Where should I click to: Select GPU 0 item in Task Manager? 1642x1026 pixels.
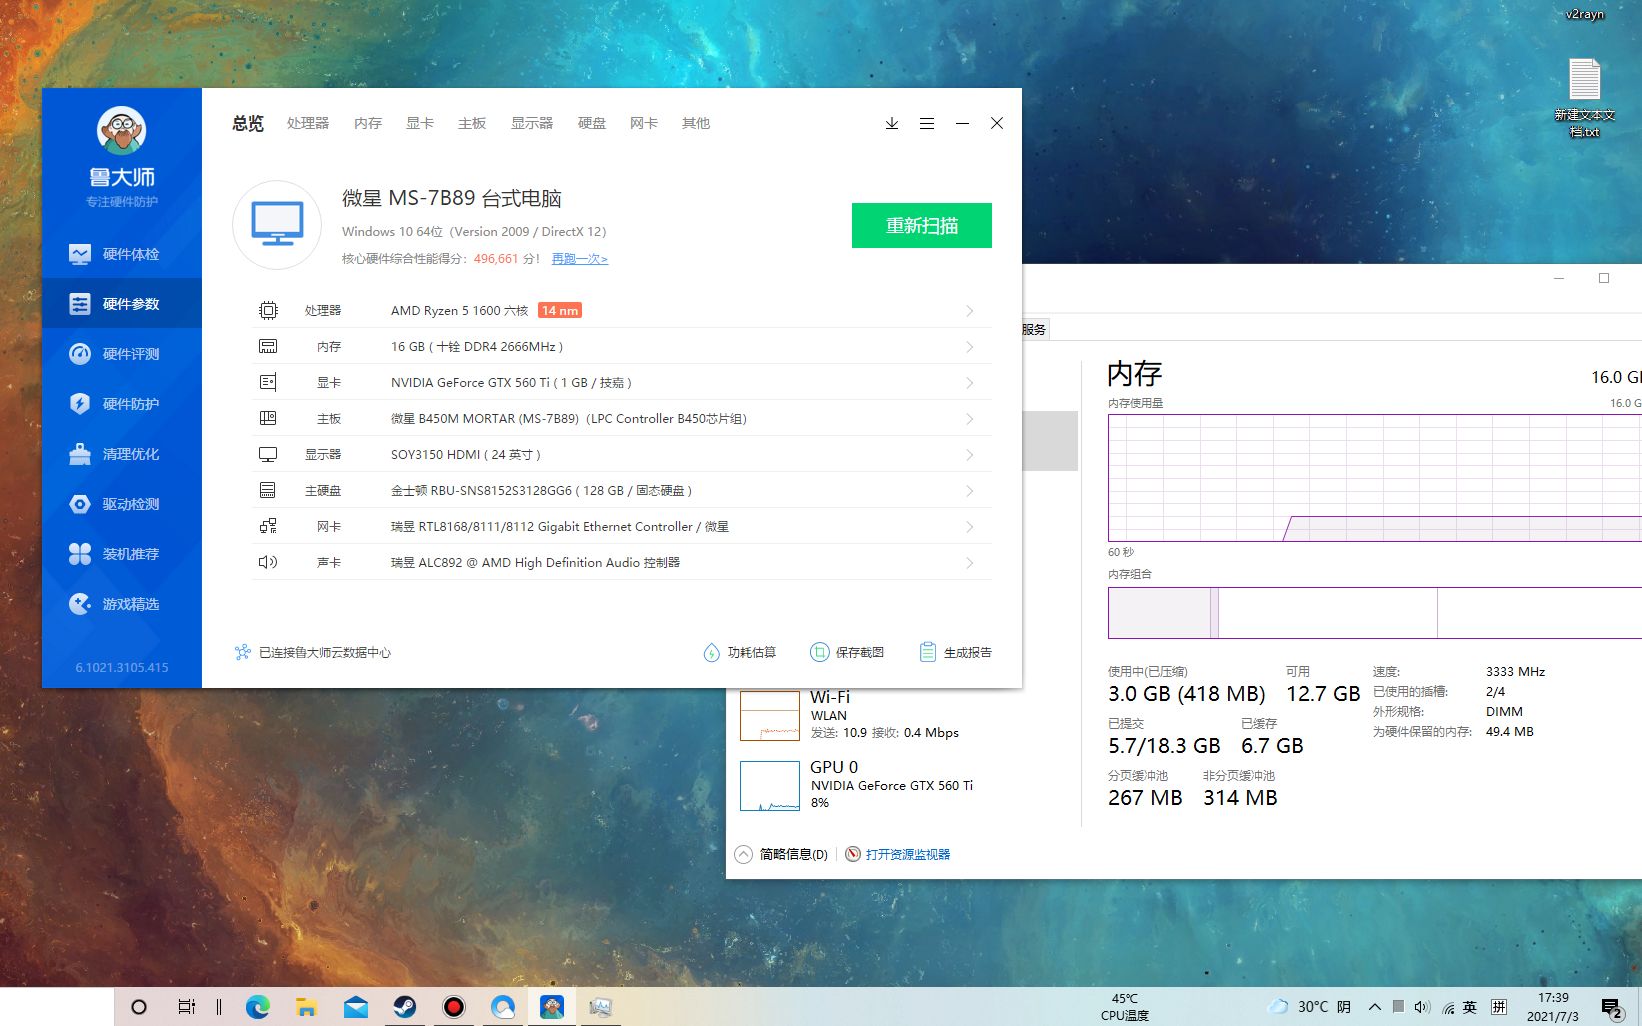[900, 785]
